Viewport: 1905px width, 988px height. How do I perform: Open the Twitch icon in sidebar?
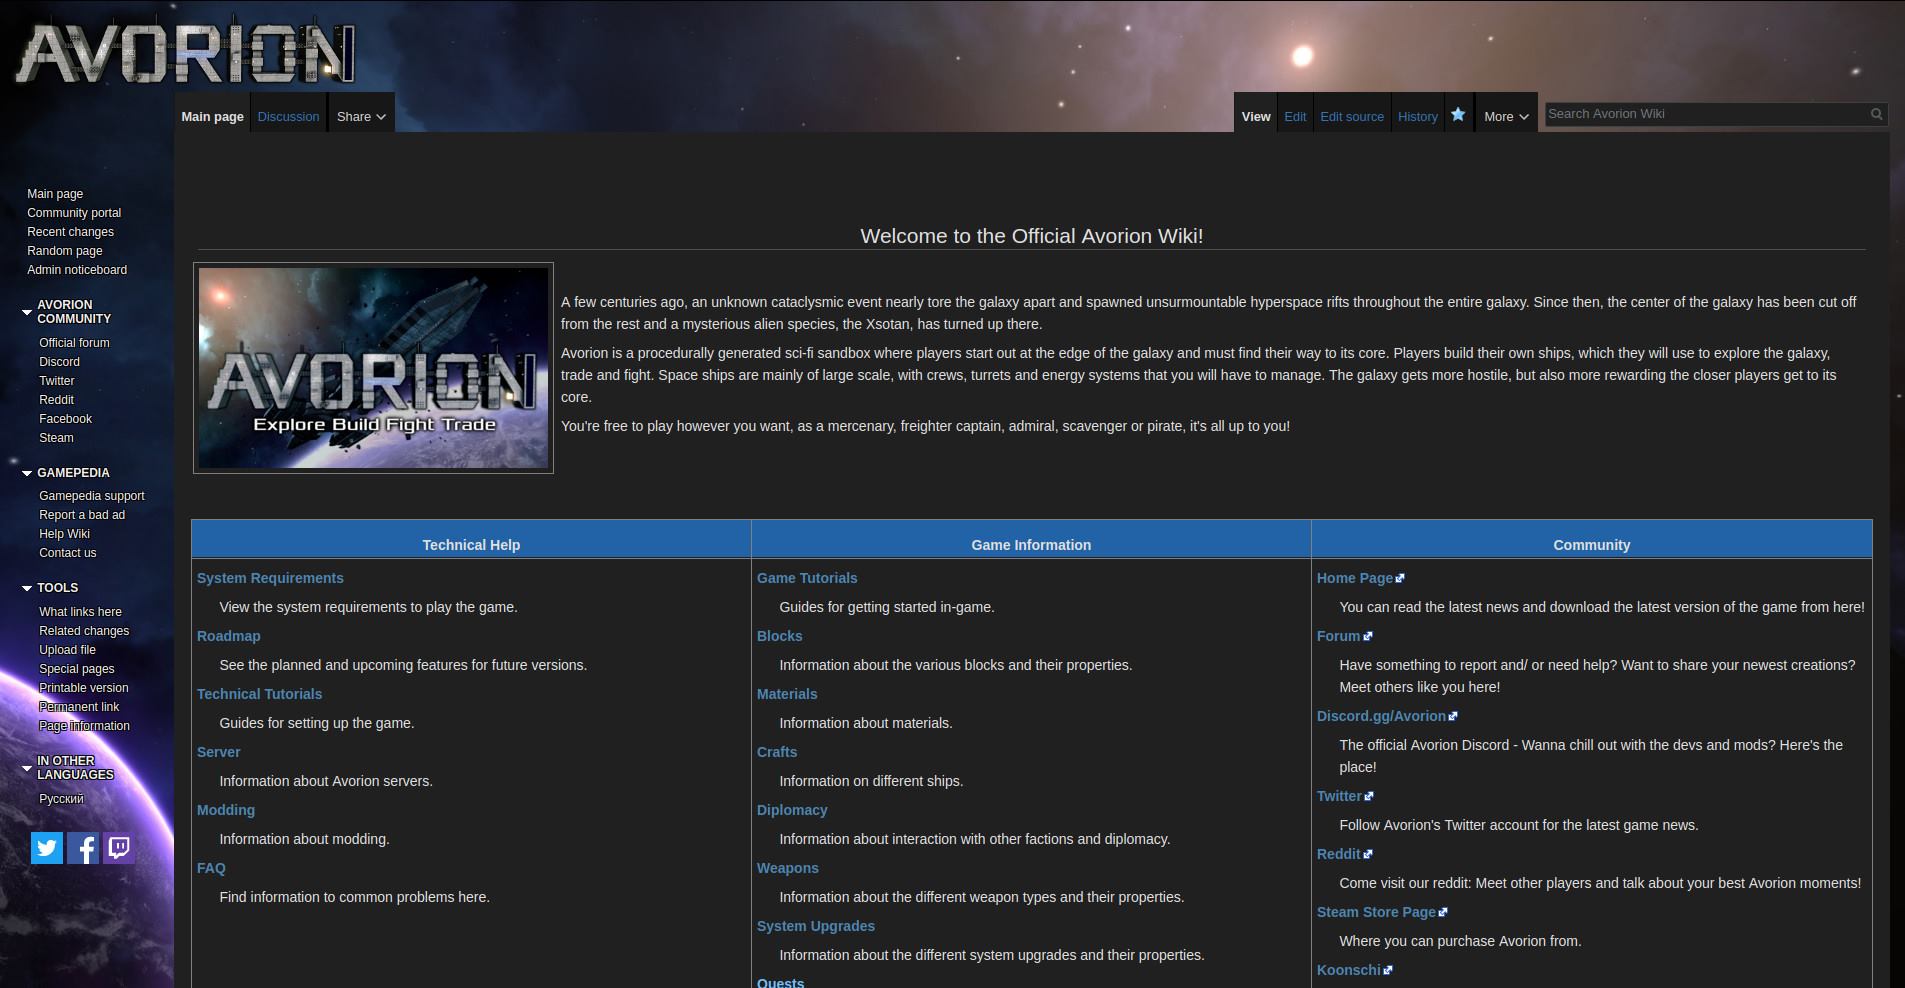pos(119,848)
